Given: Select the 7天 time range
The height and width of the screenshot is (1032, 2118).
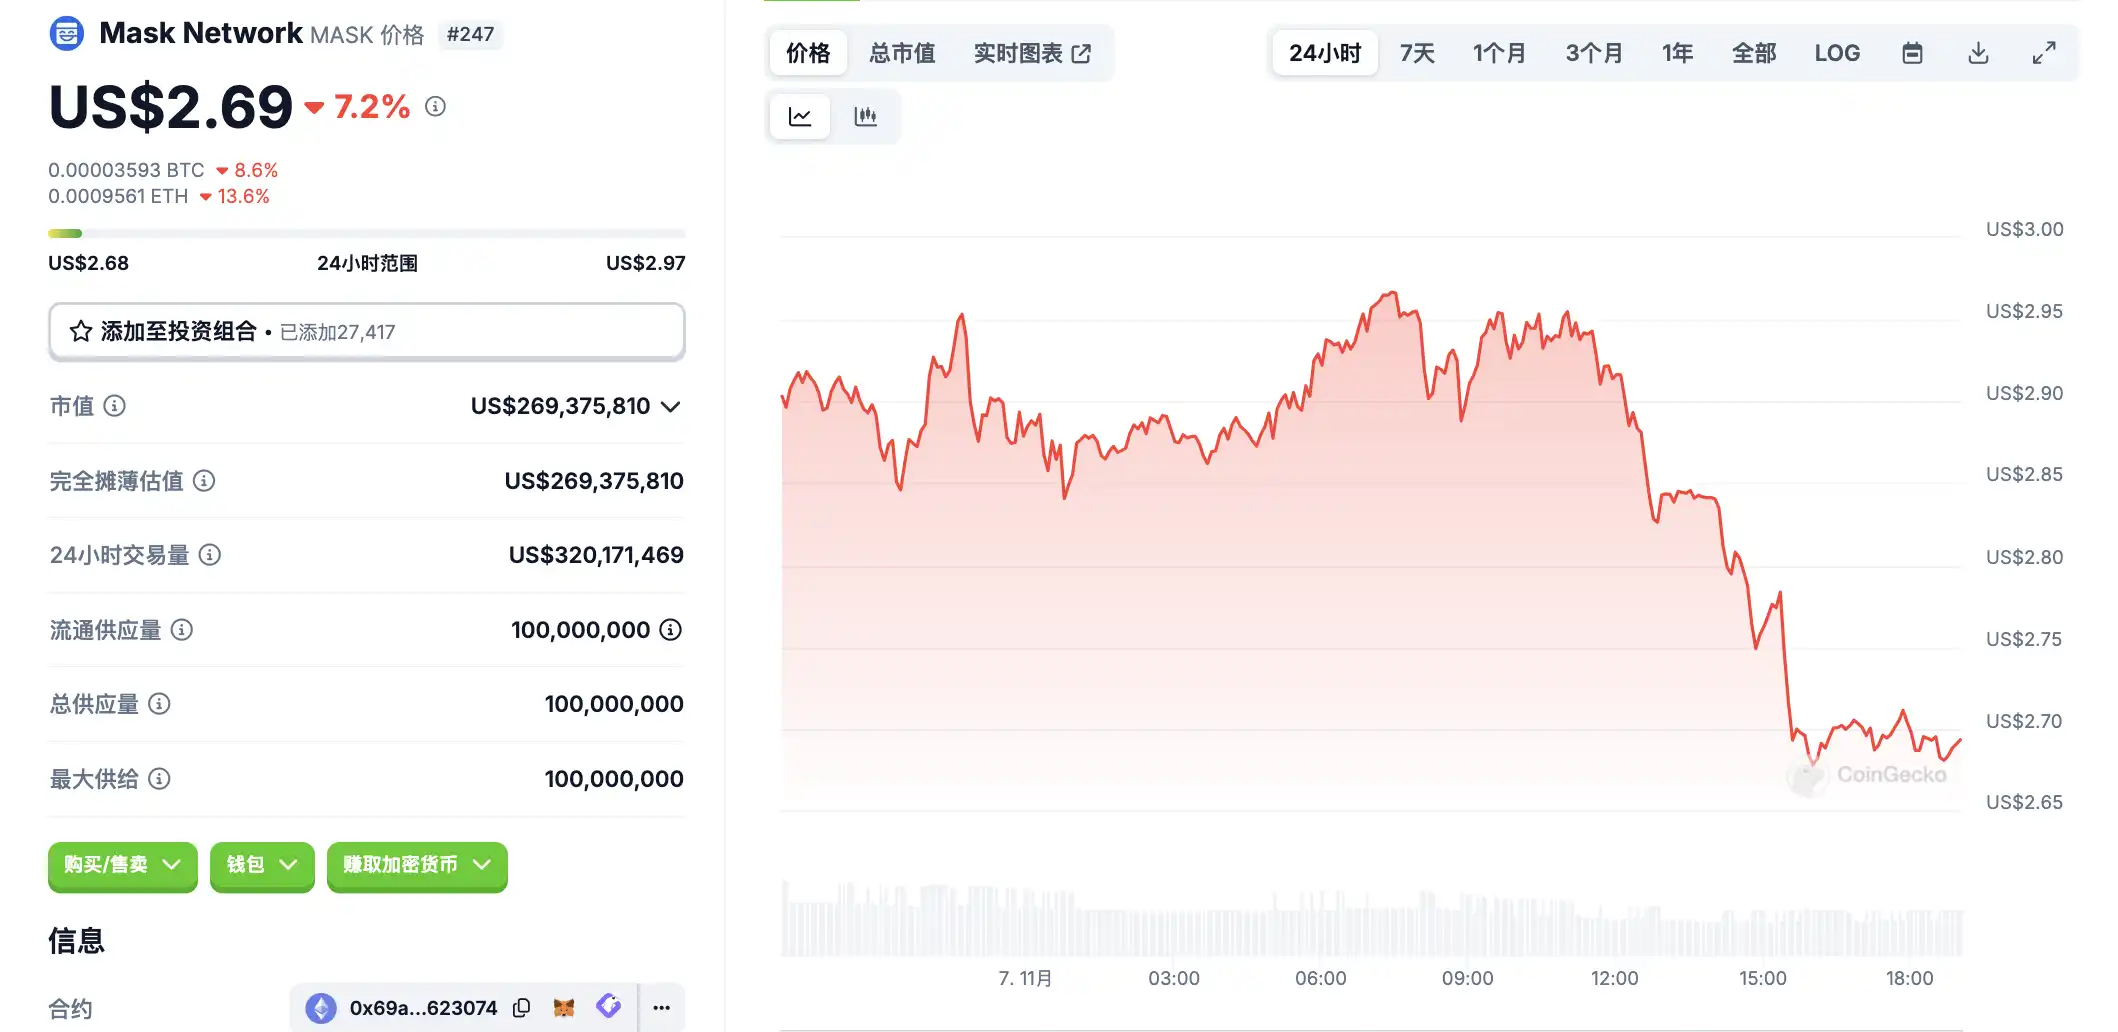Looking at the screenshot, I should 1417,53.
